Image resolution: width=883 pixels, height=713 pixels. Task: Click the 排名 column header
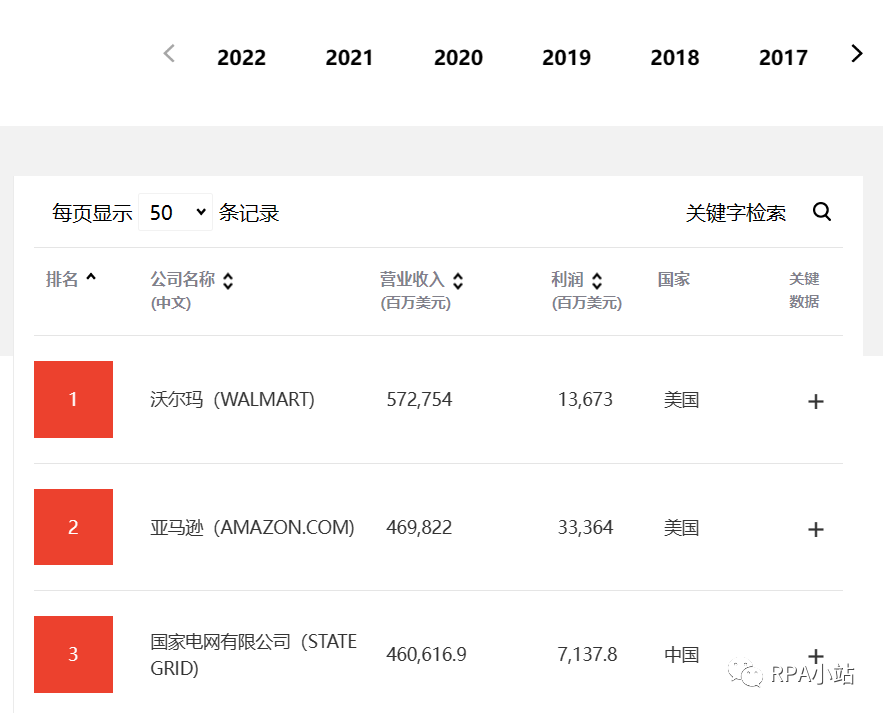(62, 279)
